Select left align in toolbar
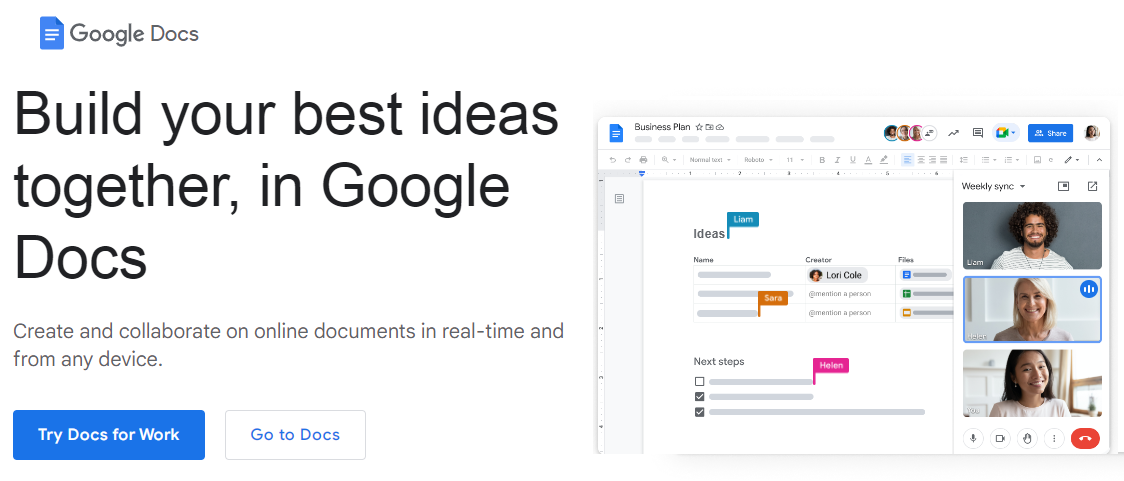Image resolution: width=1124 pixels, height=481 pixels. coord(908,160)
